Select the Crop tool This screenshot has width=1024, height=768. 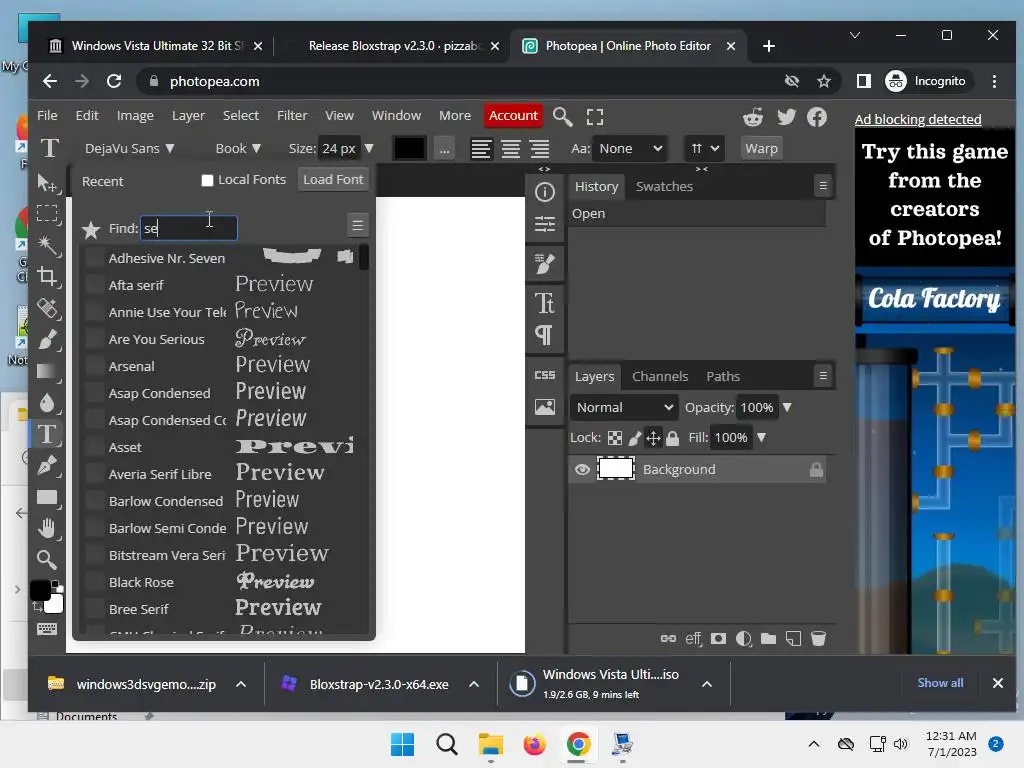(47, 276)
